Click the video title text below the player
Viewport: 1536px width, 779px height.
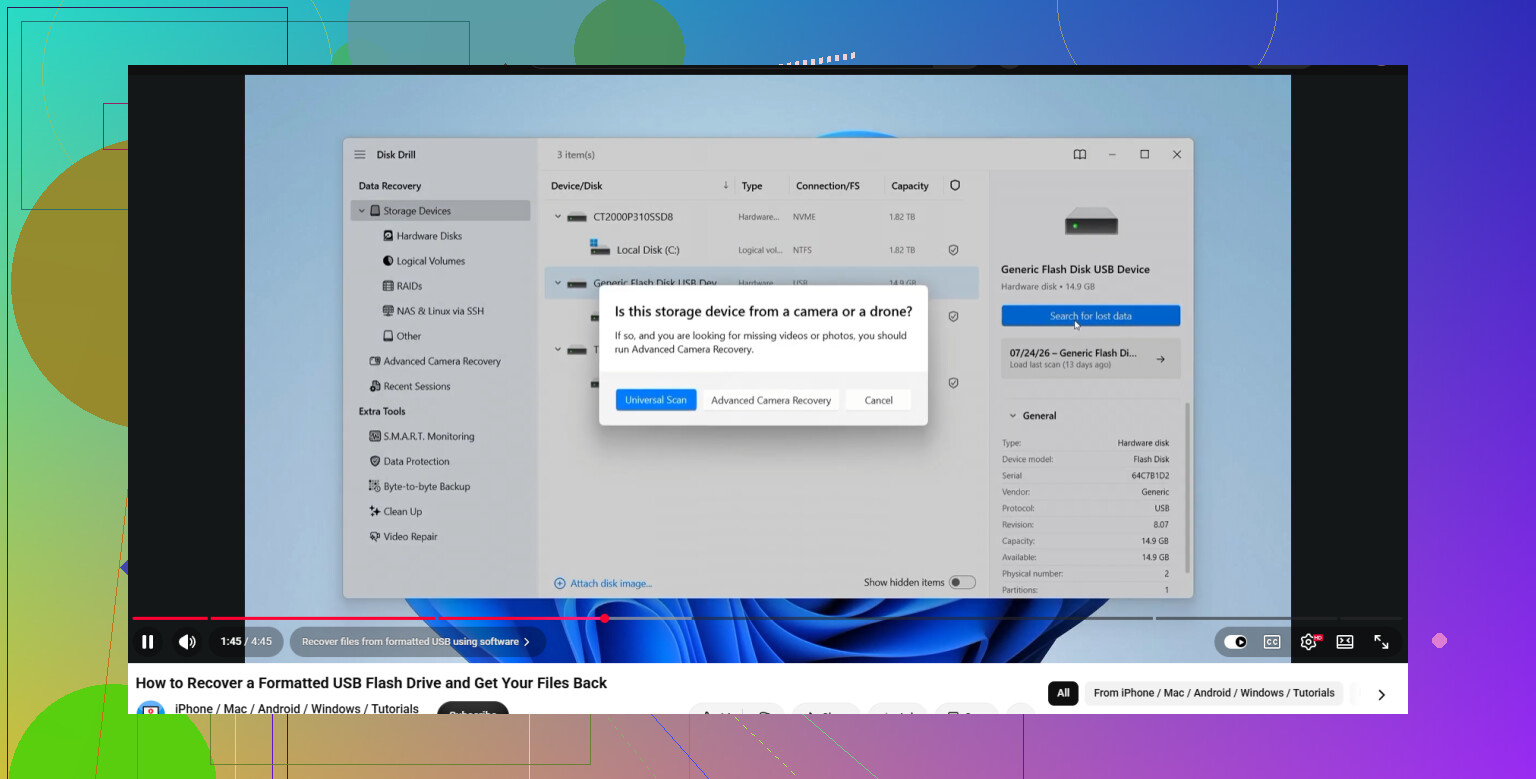(x=372, y=683)
